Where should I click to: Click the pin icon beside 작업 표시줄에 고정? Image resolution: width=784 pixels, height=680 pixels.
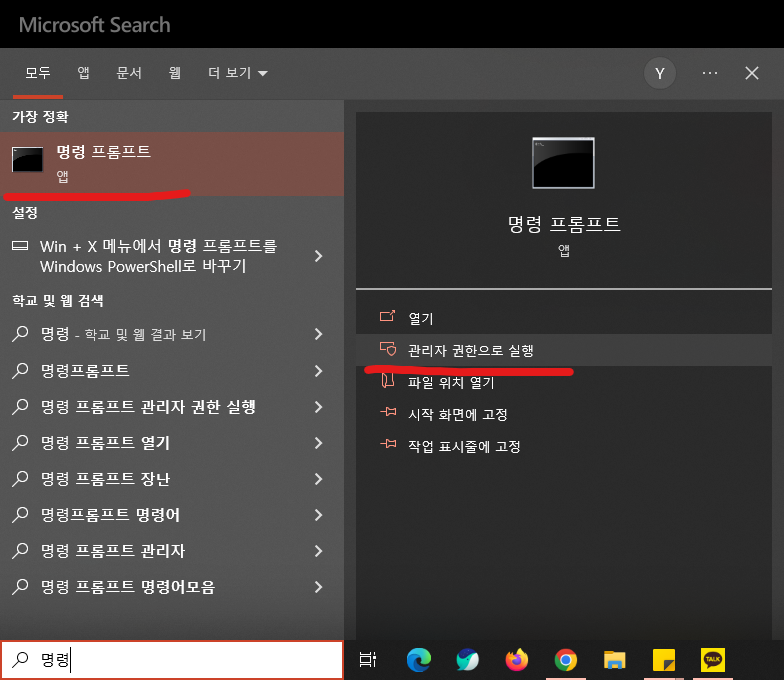[x=388, y=444]
